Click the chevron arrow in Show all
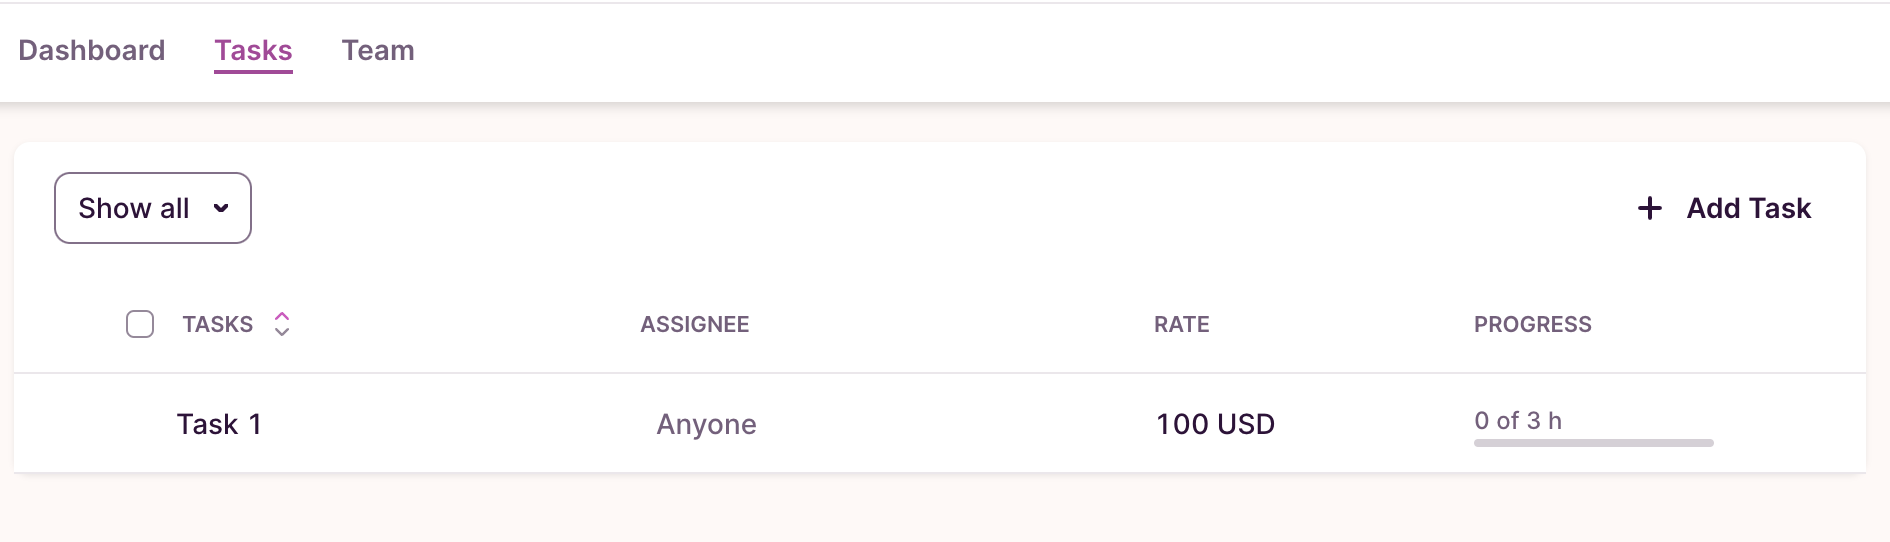 coord(221,208)
